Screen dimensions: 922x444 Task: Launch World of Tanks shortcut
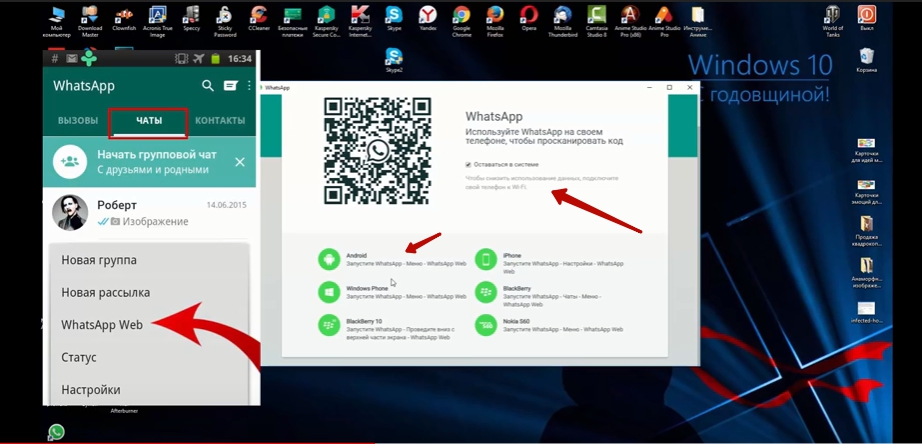[x=833, y=21]
